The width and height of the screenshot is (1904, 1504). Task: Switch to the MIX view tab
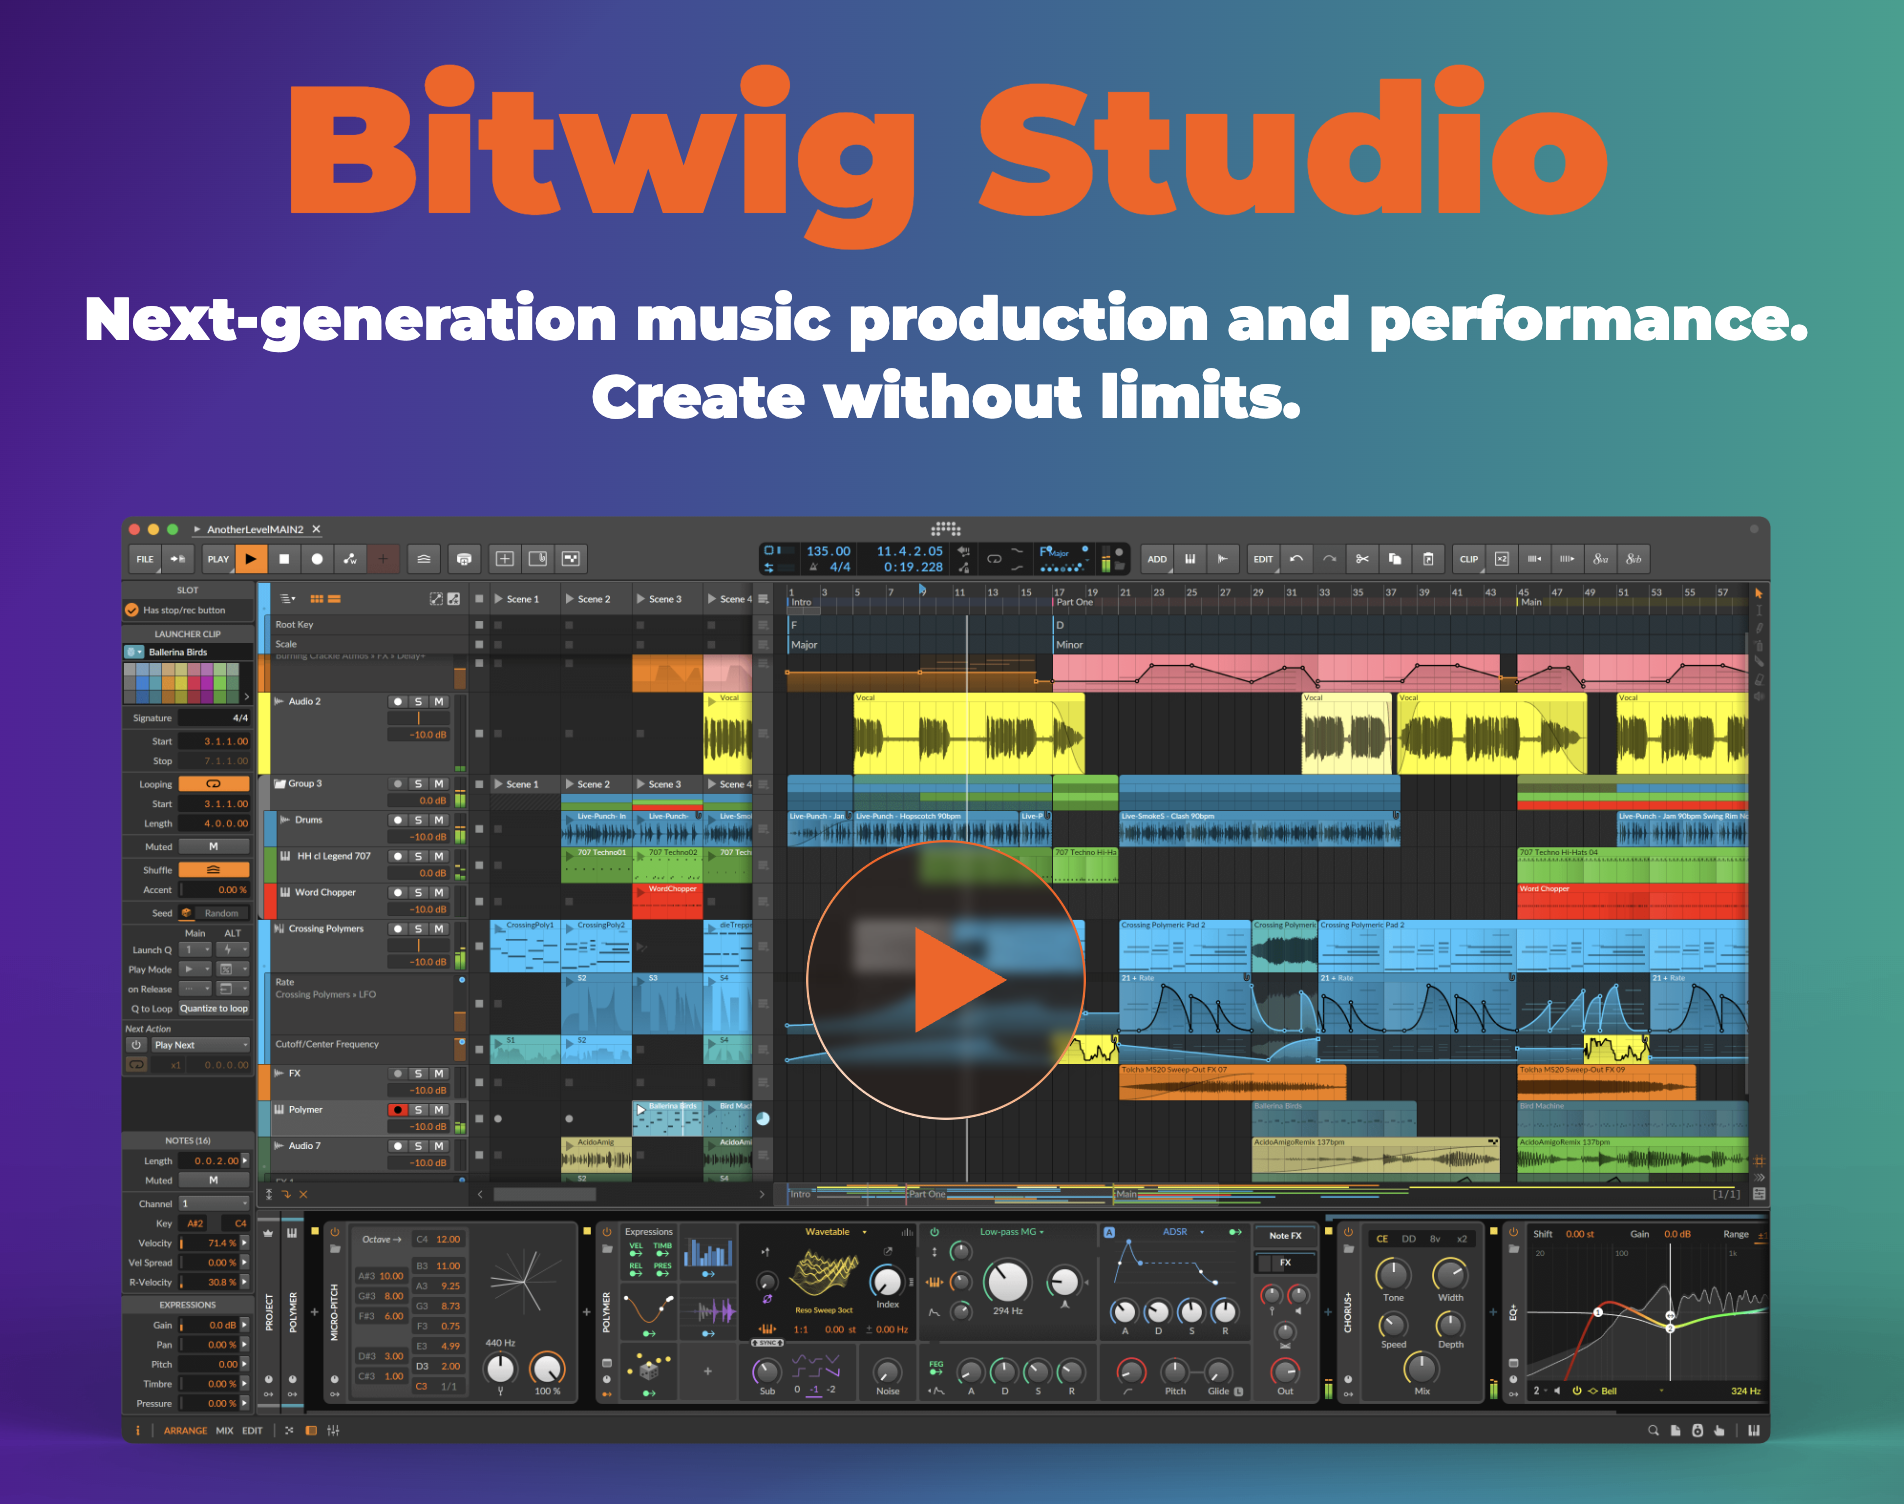[224, 1430]
